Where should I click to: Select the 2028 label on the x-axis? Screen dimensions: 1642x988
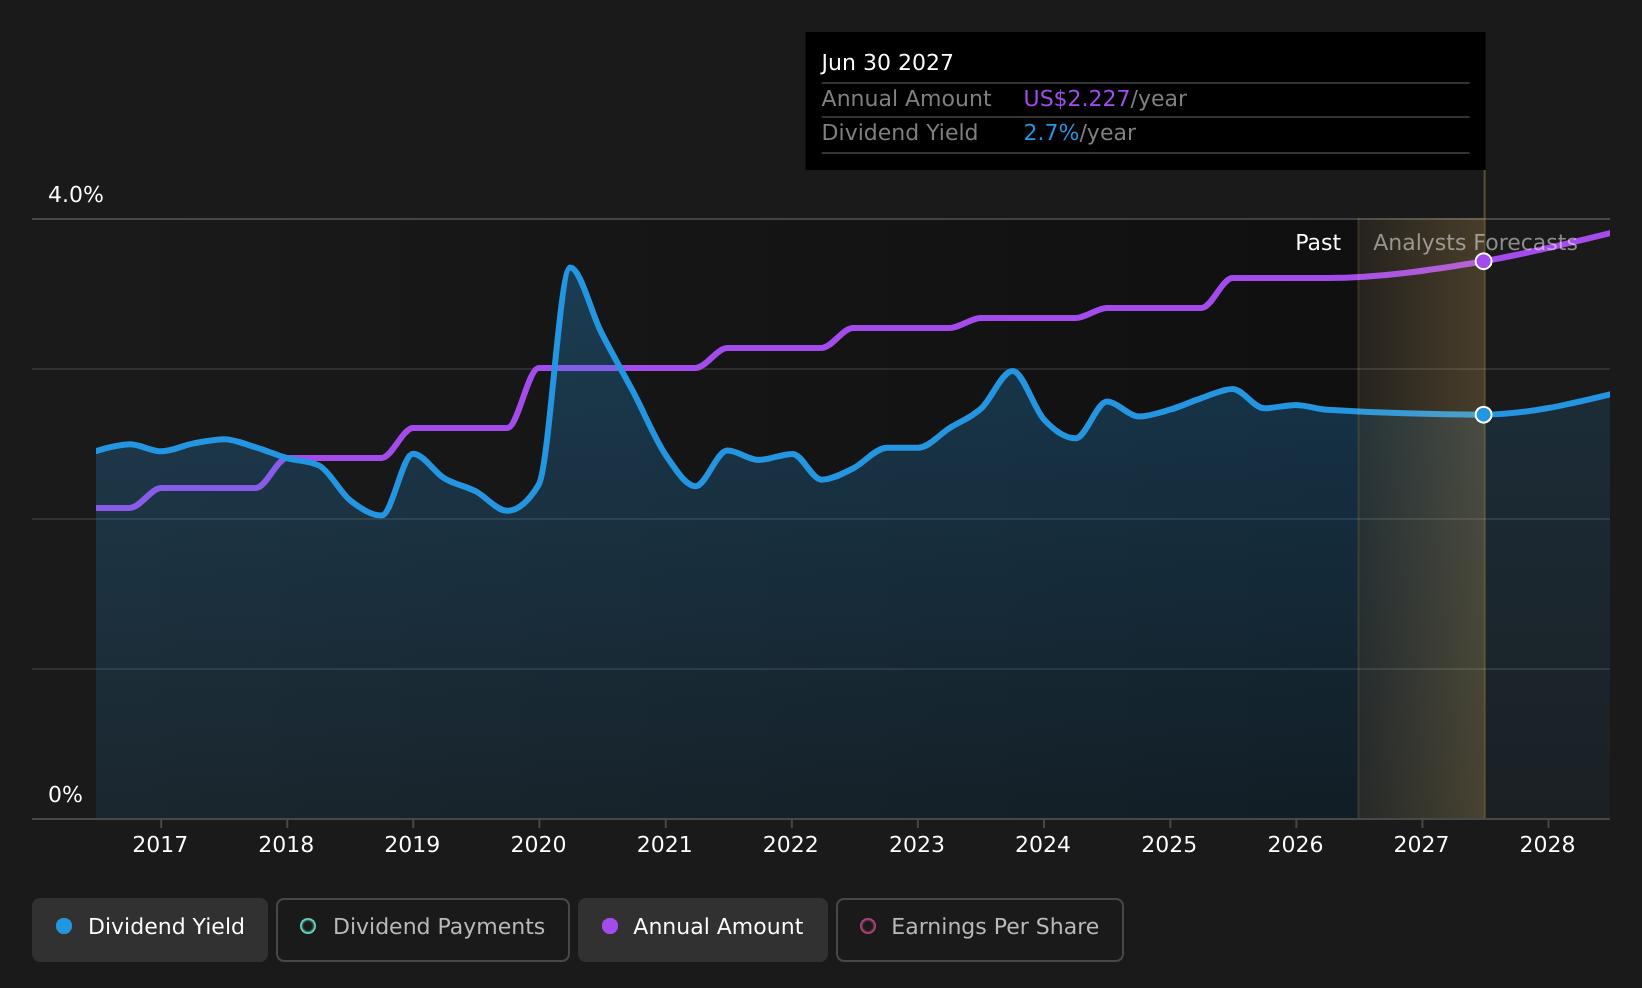pos(1548,845)
